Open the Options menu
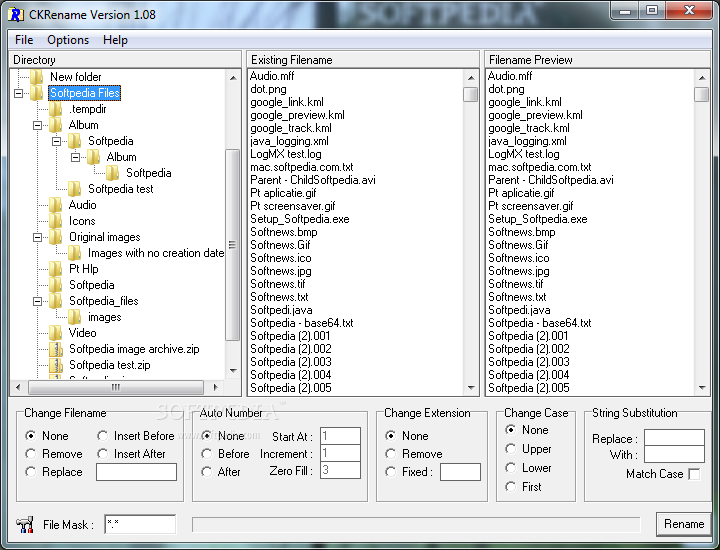 (x=68, y=40)
